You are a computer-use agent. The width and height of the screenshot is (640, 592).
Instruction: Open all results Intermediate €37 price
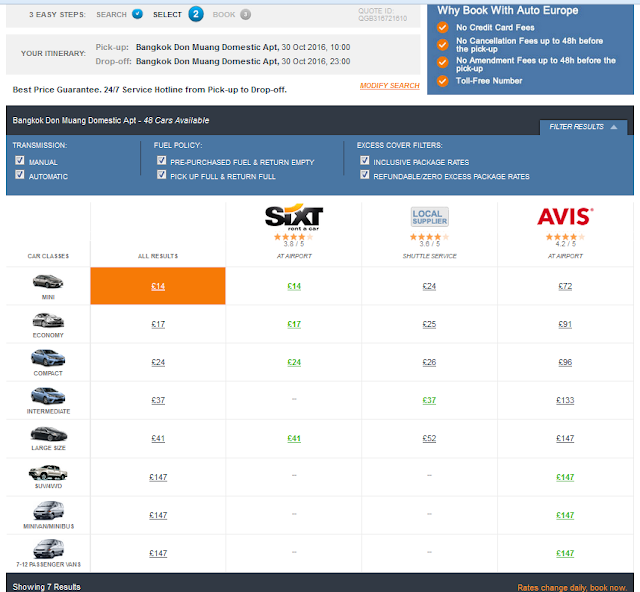point(158,400)
